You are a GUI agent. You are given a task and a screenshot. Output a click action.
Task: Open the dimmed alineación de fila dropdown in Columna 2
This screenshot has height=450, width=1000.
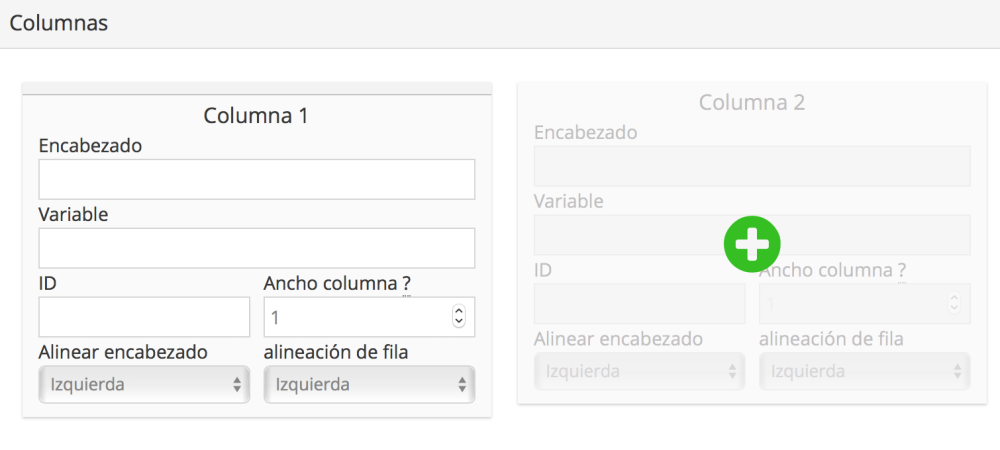864,371
